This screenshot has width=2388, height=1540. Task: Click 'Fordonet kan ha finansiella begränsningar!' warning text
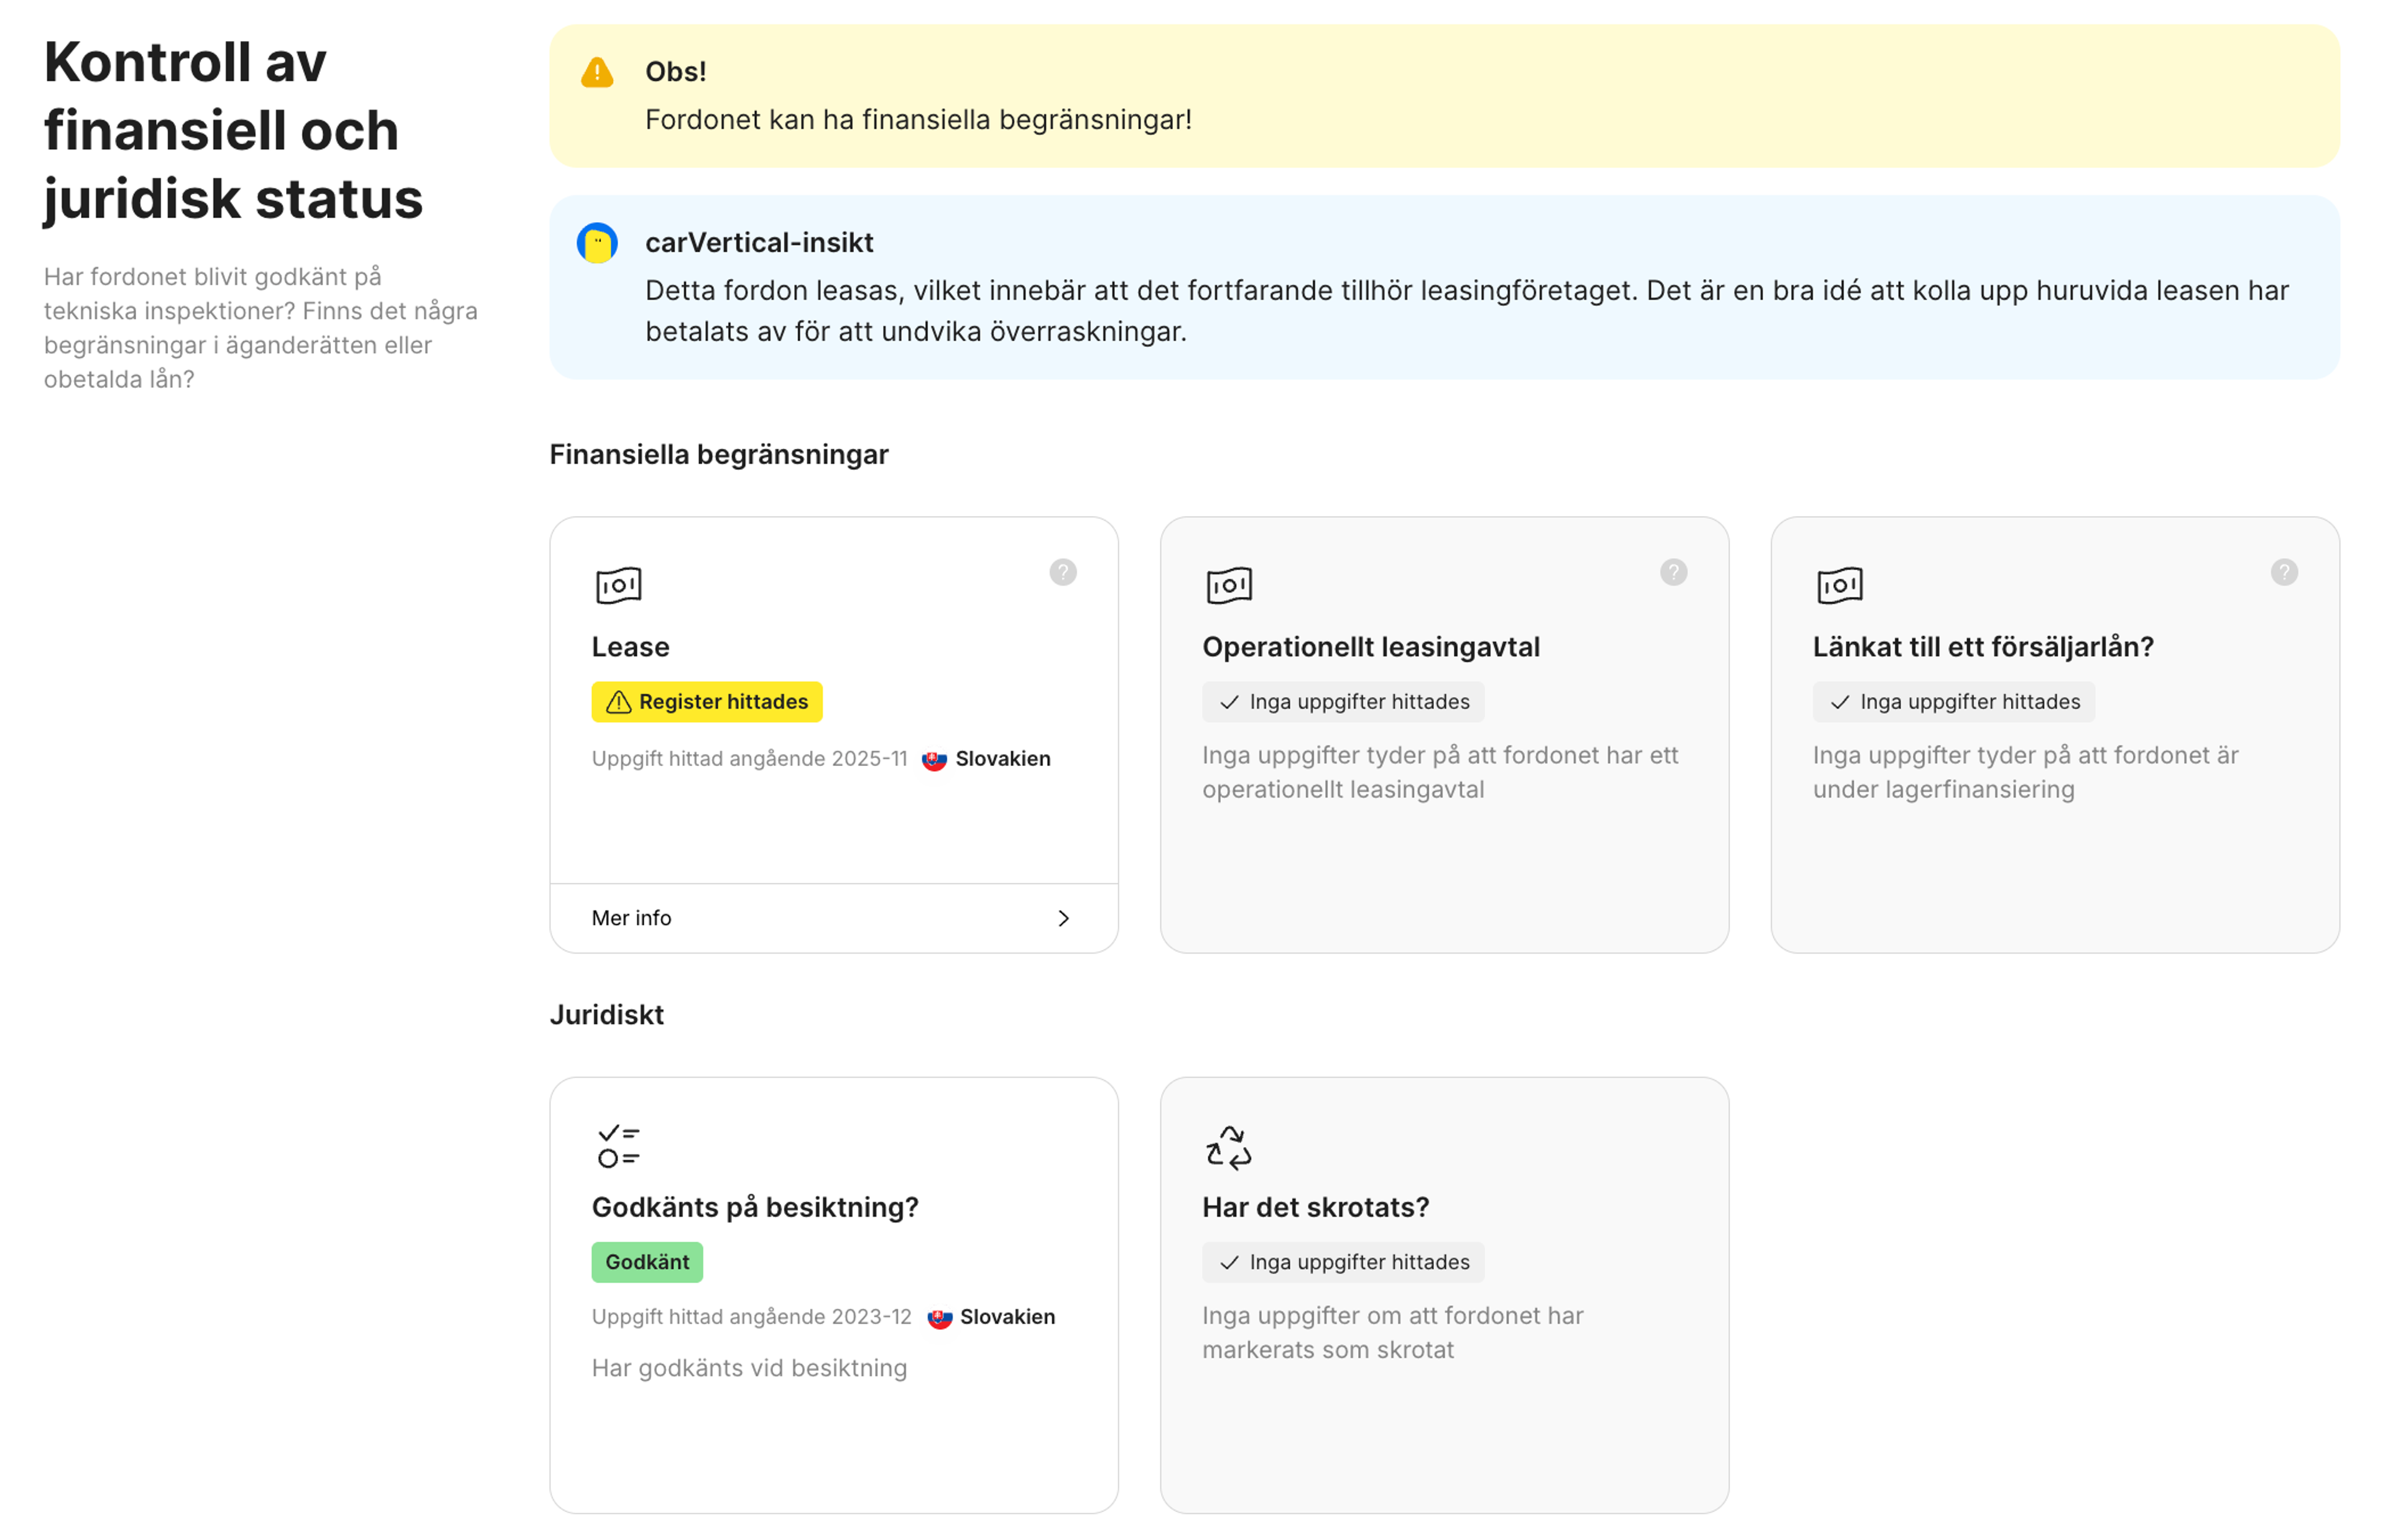pos(918,120)
